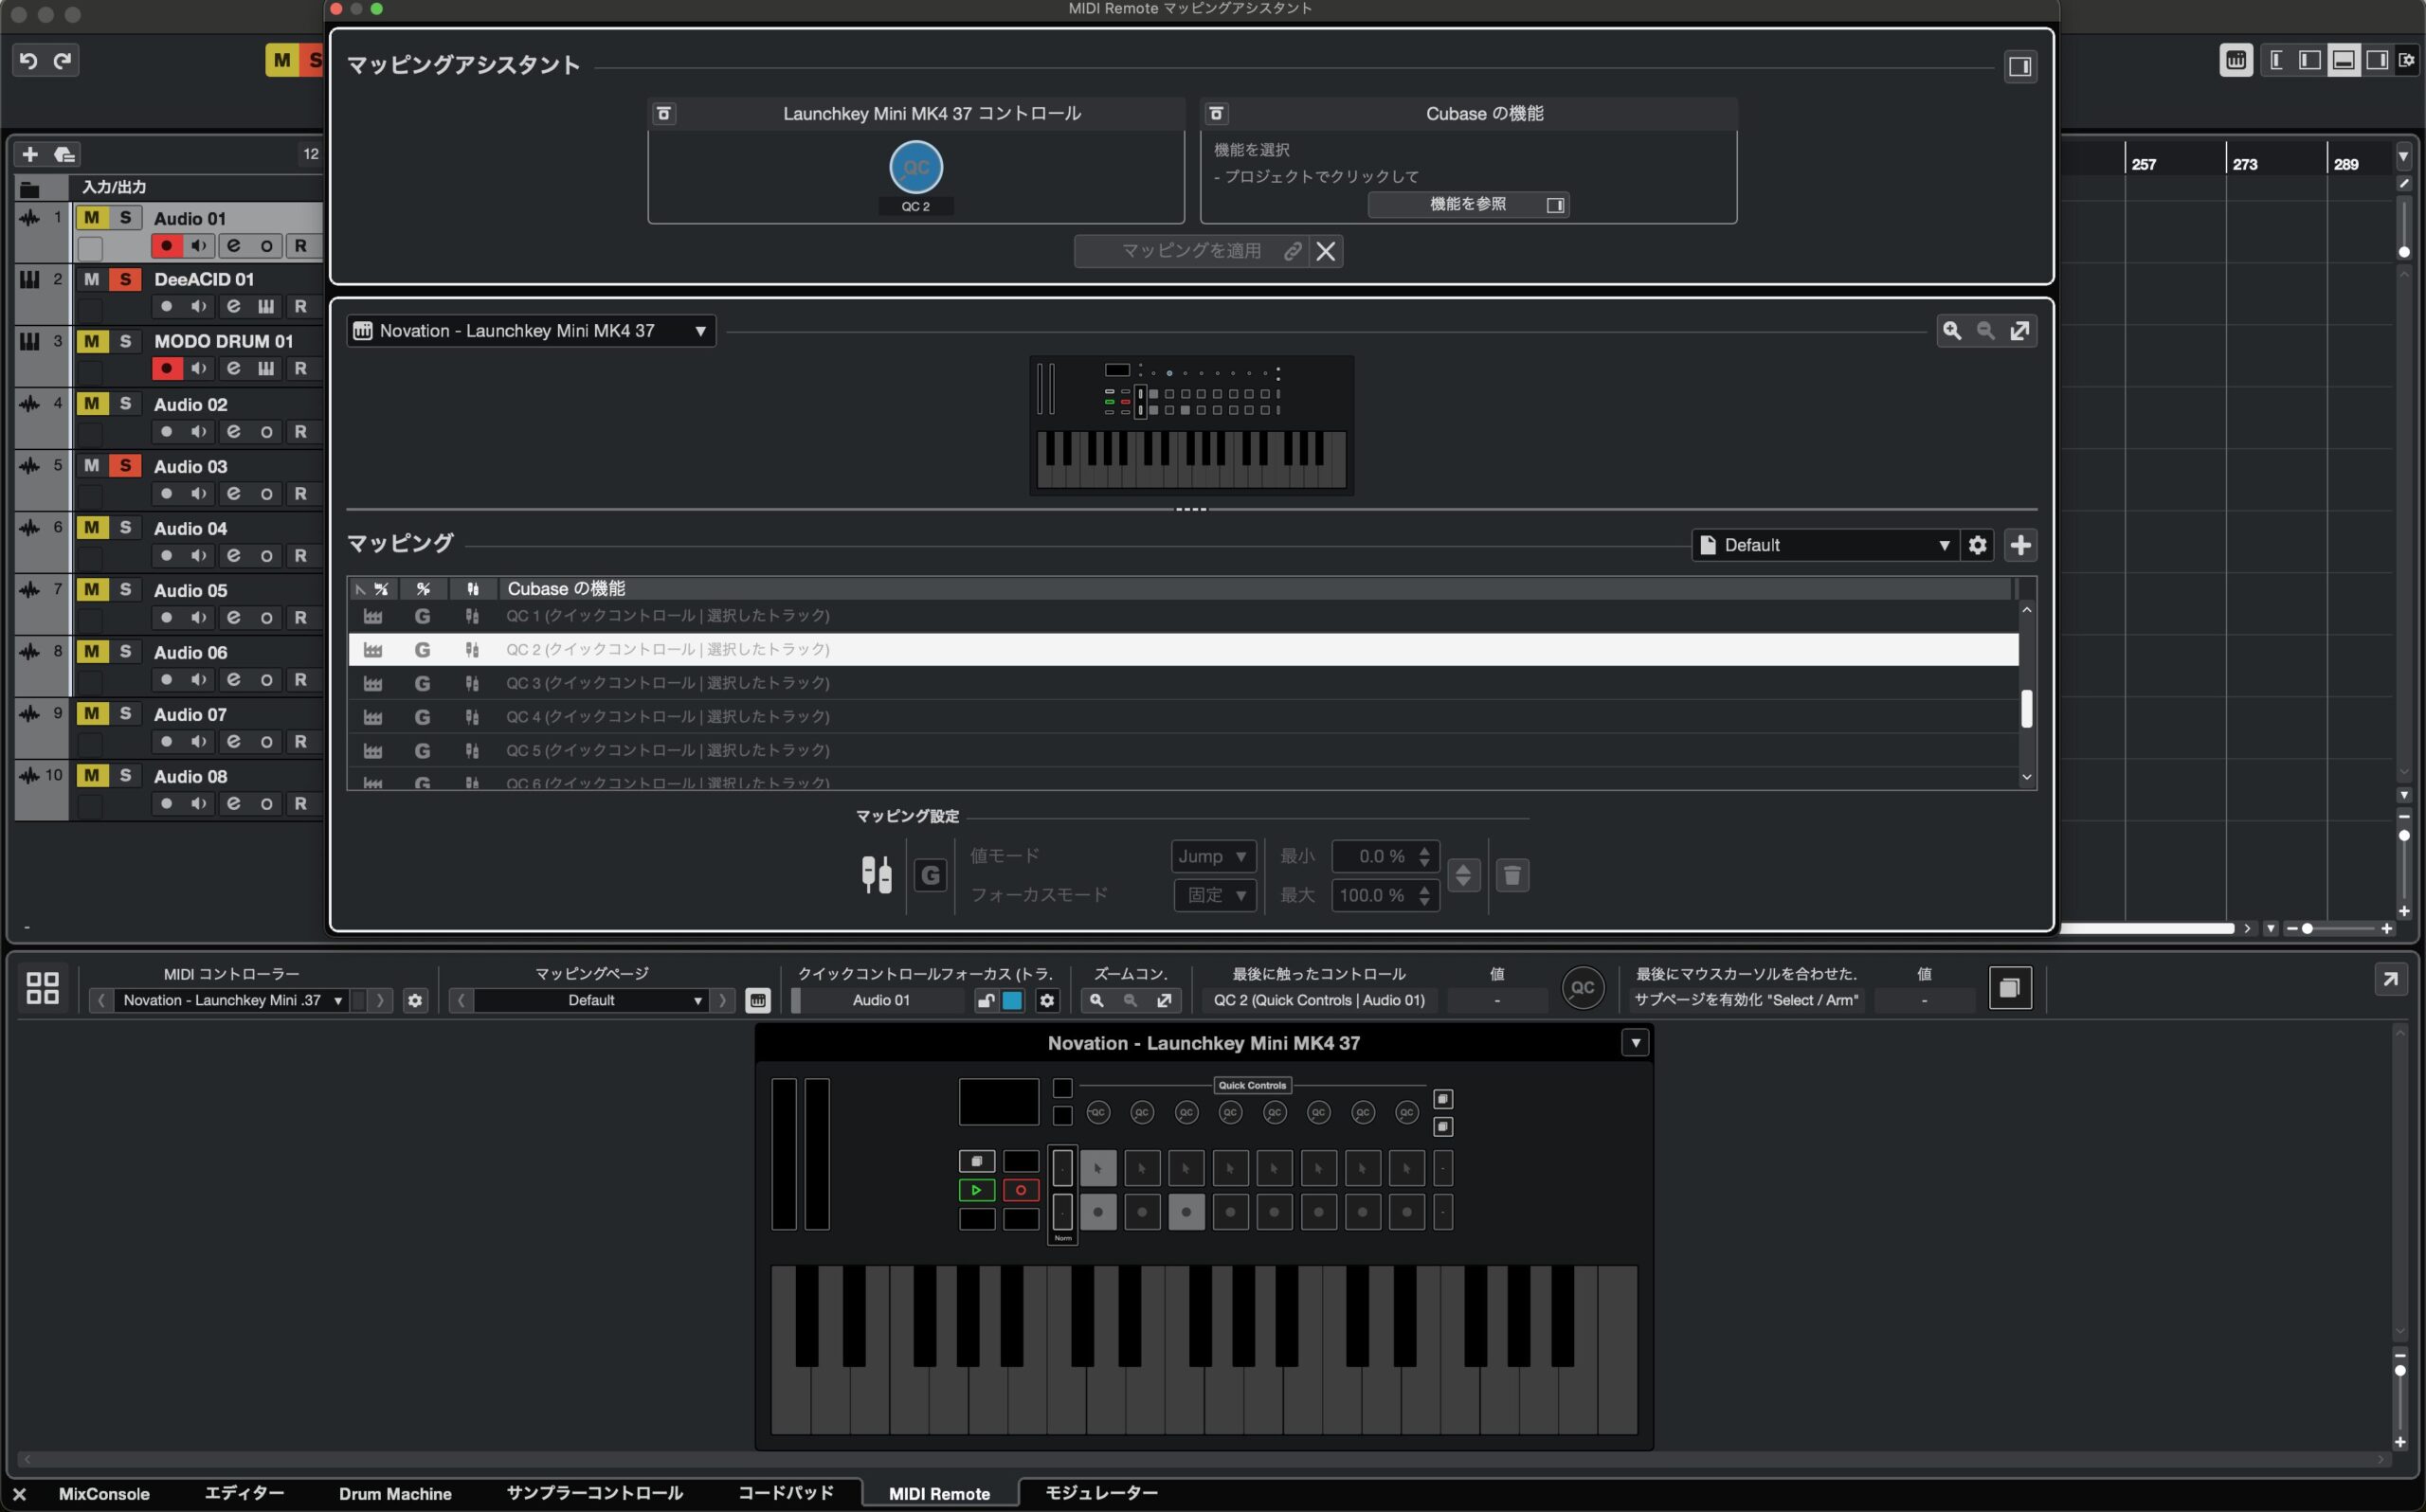Solo the MODO DRUM 01 track
The width and height of the screenshot is (2426, 1512).
click(x=125, y=341)
